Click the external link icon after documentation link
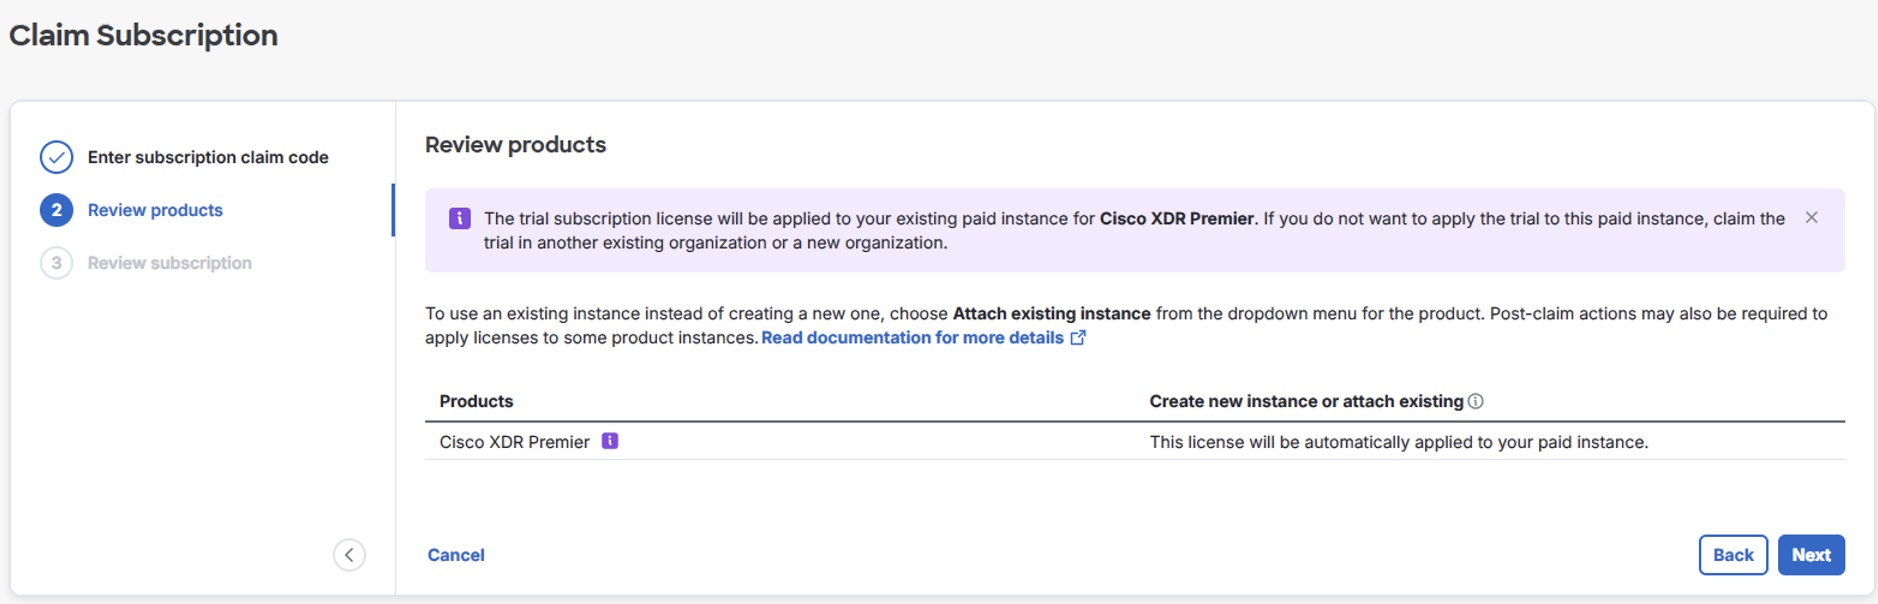The image size is (1878, 604). [x=1078, y=338]
